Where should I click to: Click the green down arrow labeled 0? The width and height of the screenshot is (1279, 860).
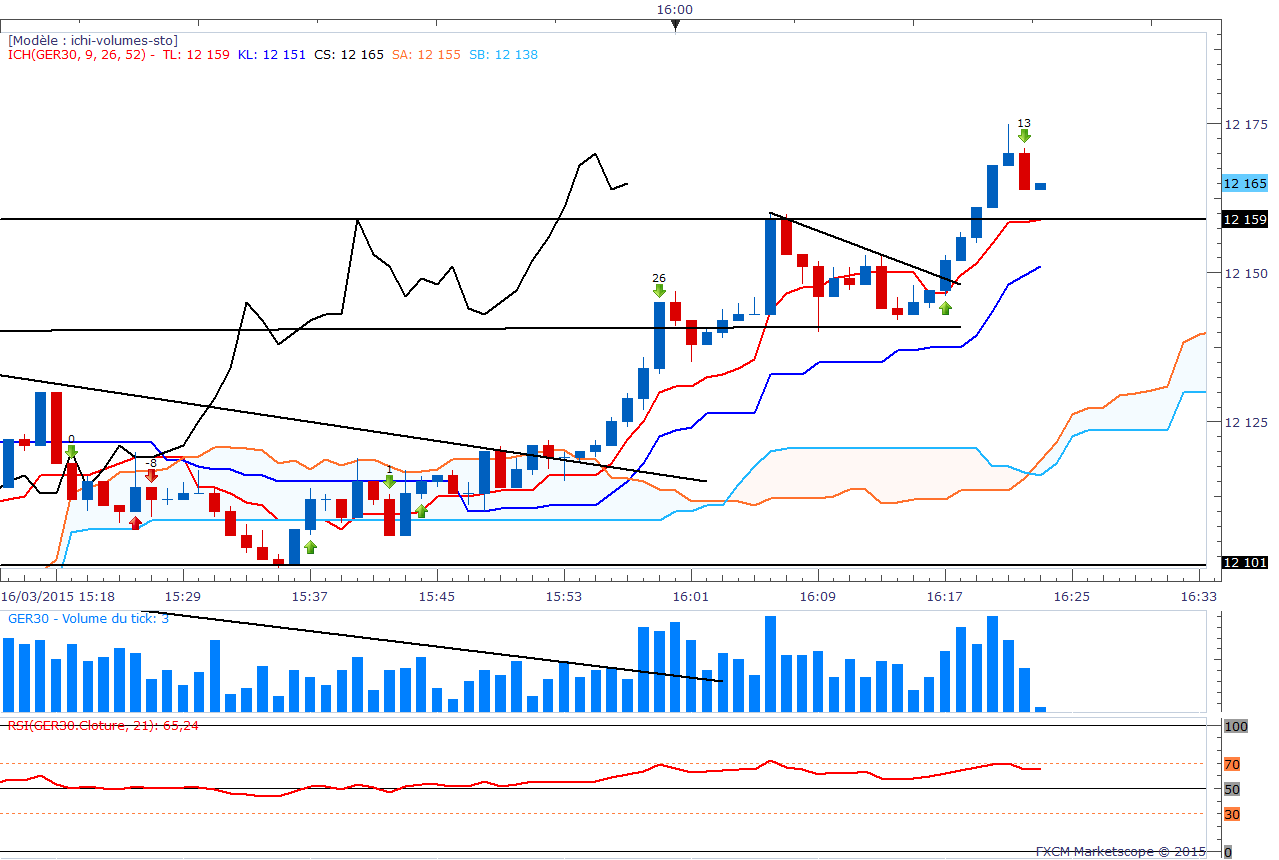[x=71, y=452]
